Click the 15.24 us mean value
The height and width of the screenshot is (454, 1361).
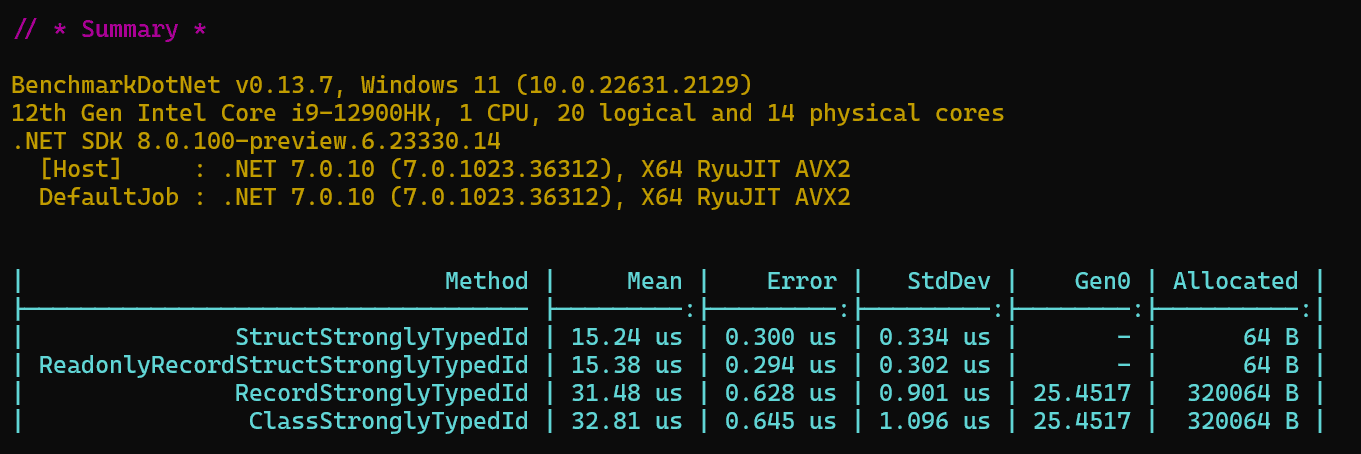(x=626, y=337)
